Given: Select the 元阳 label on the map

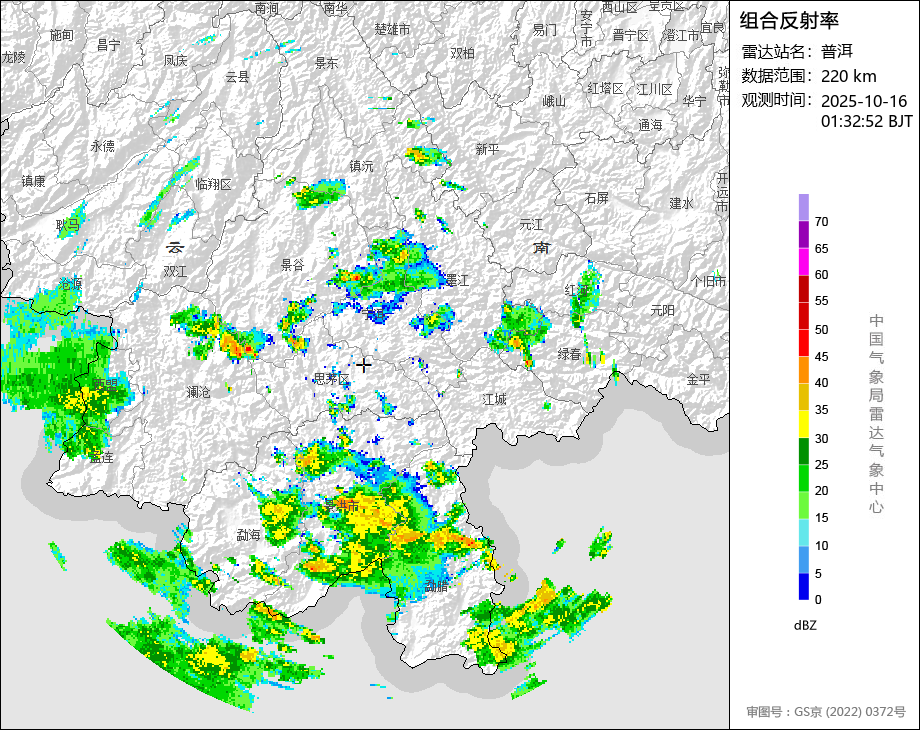Looking at the screenshot, I should pyautogui.click(x=662, y=310).
